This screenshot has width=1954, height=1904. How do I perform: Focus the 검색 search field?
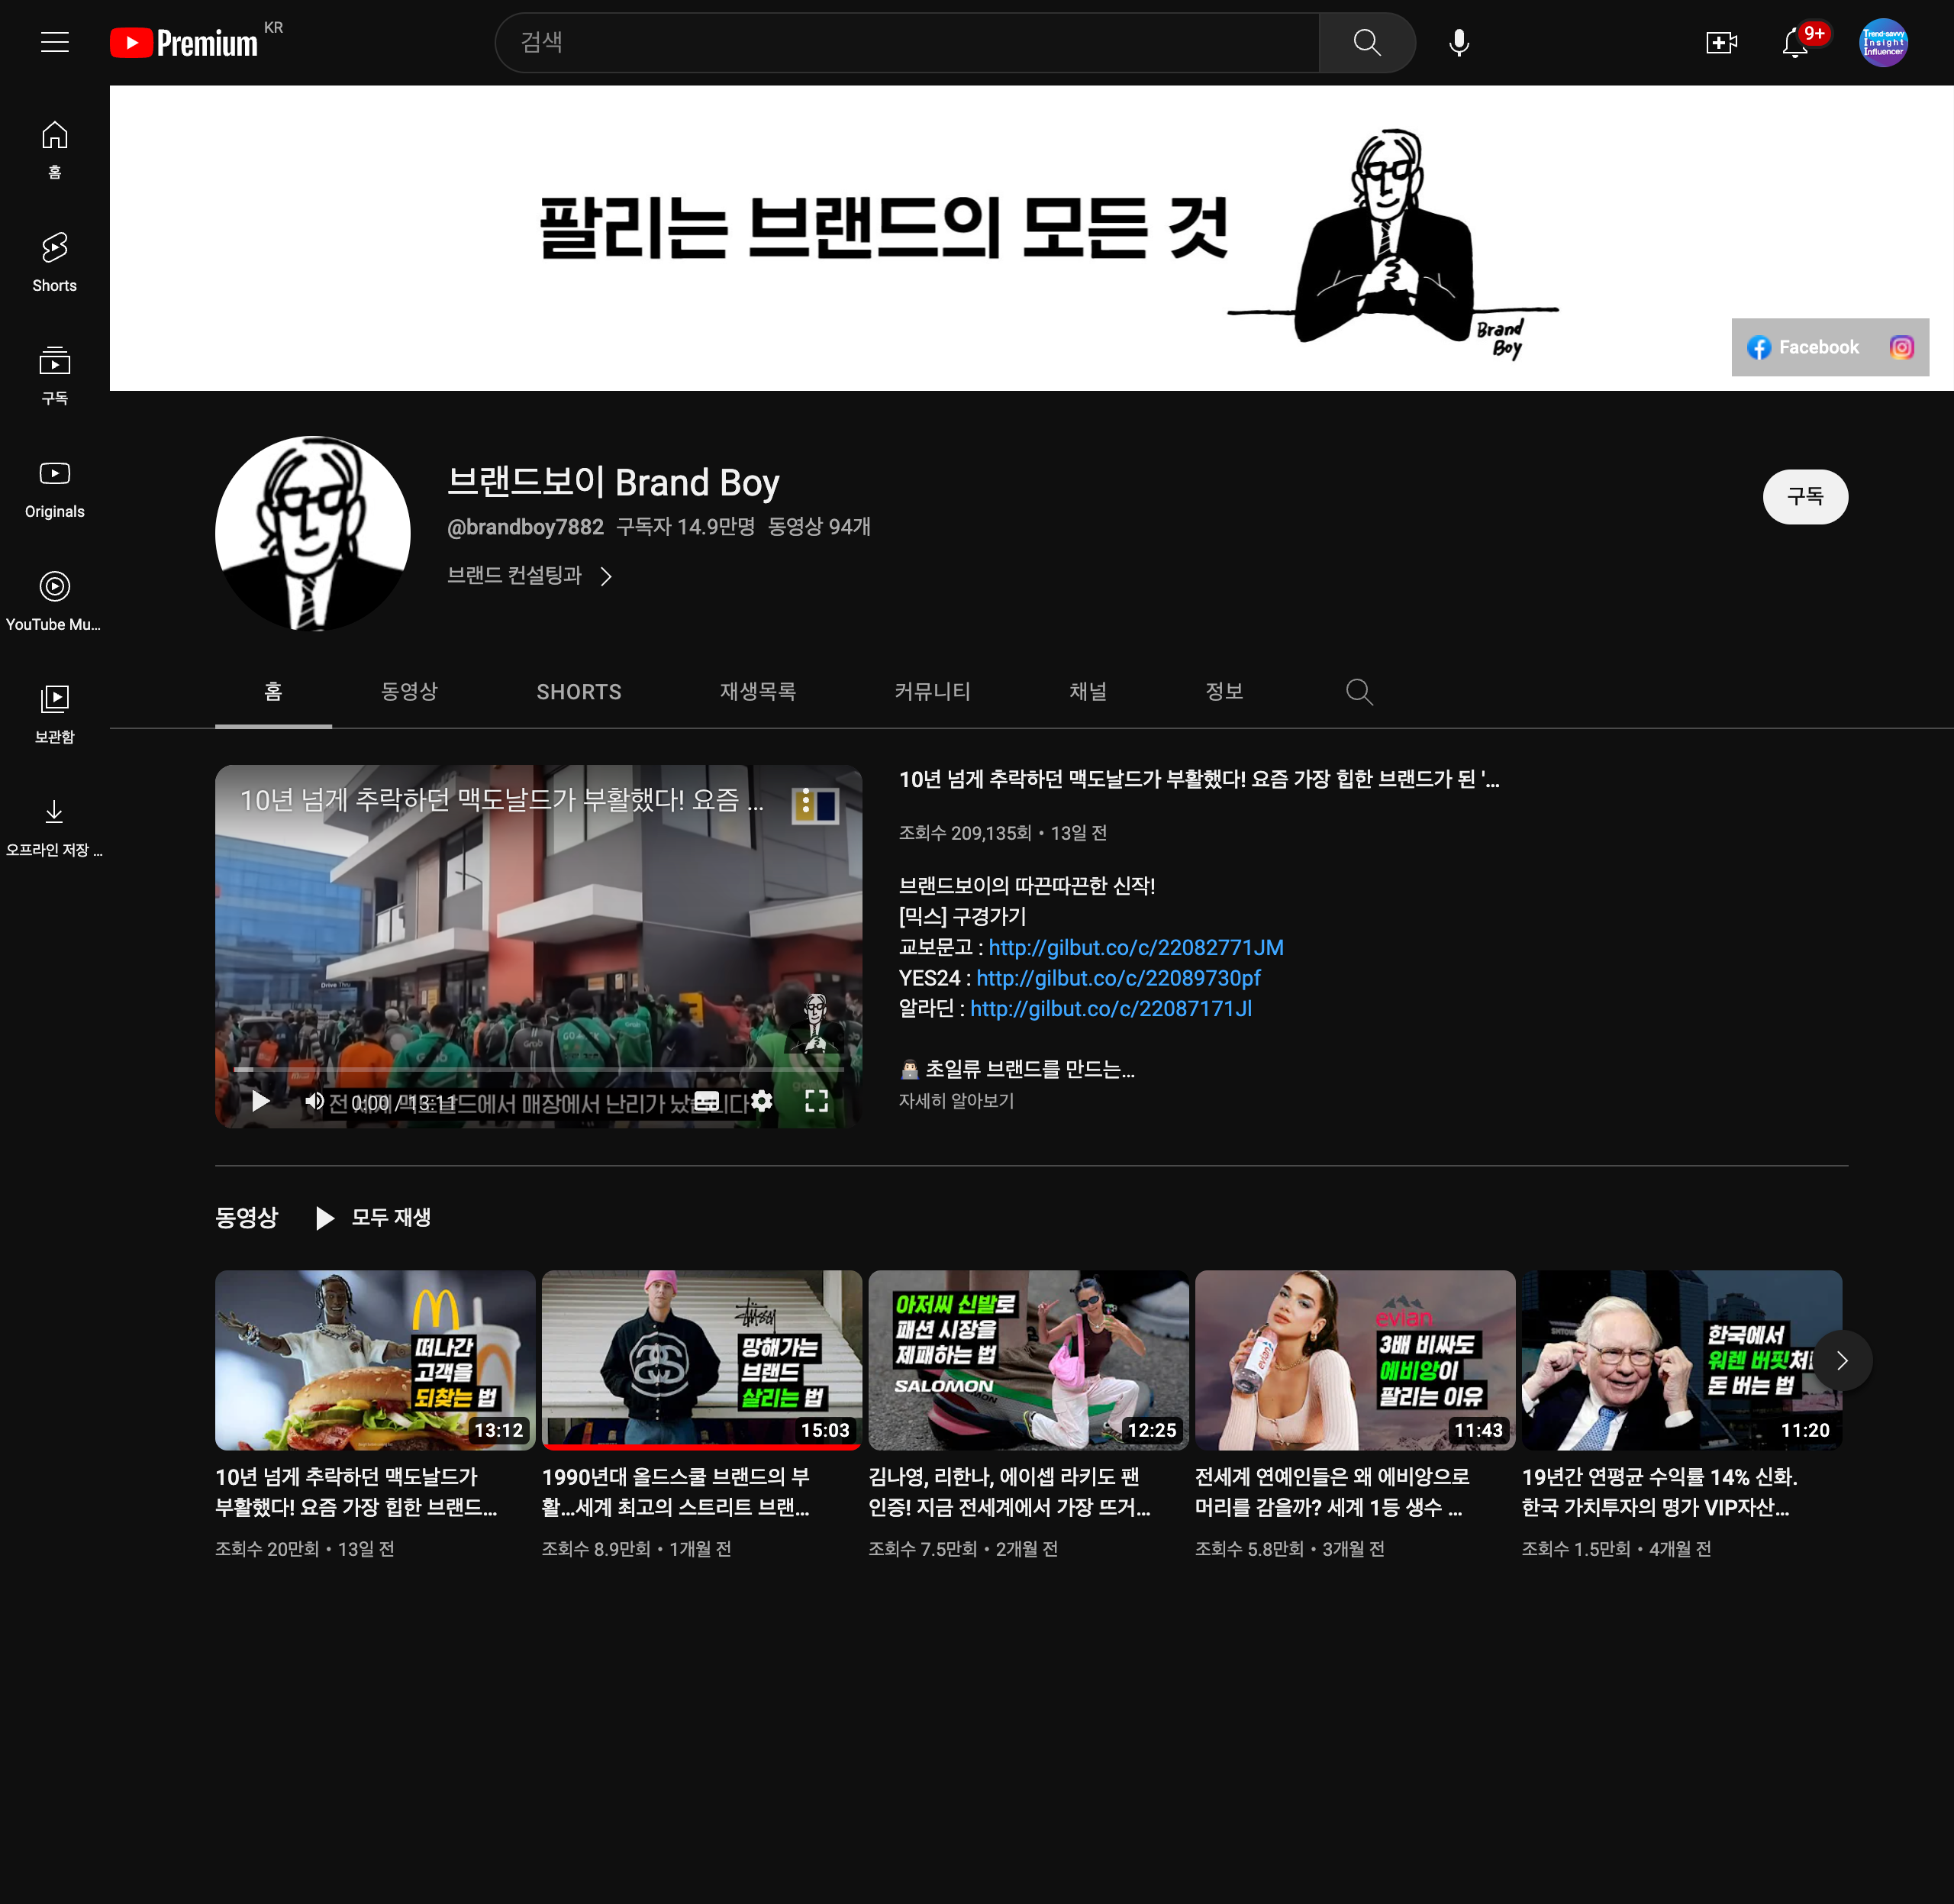(907, 42)
